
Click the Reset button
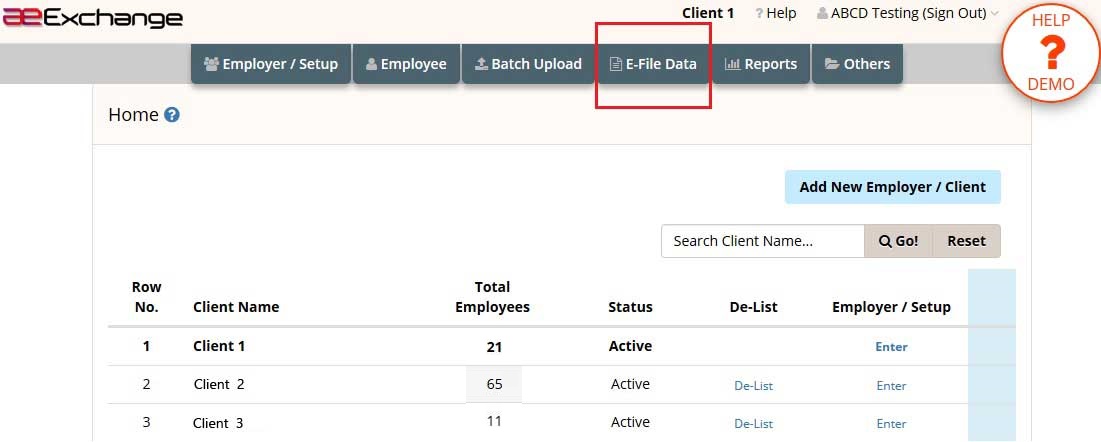click(x=966, y=241)
